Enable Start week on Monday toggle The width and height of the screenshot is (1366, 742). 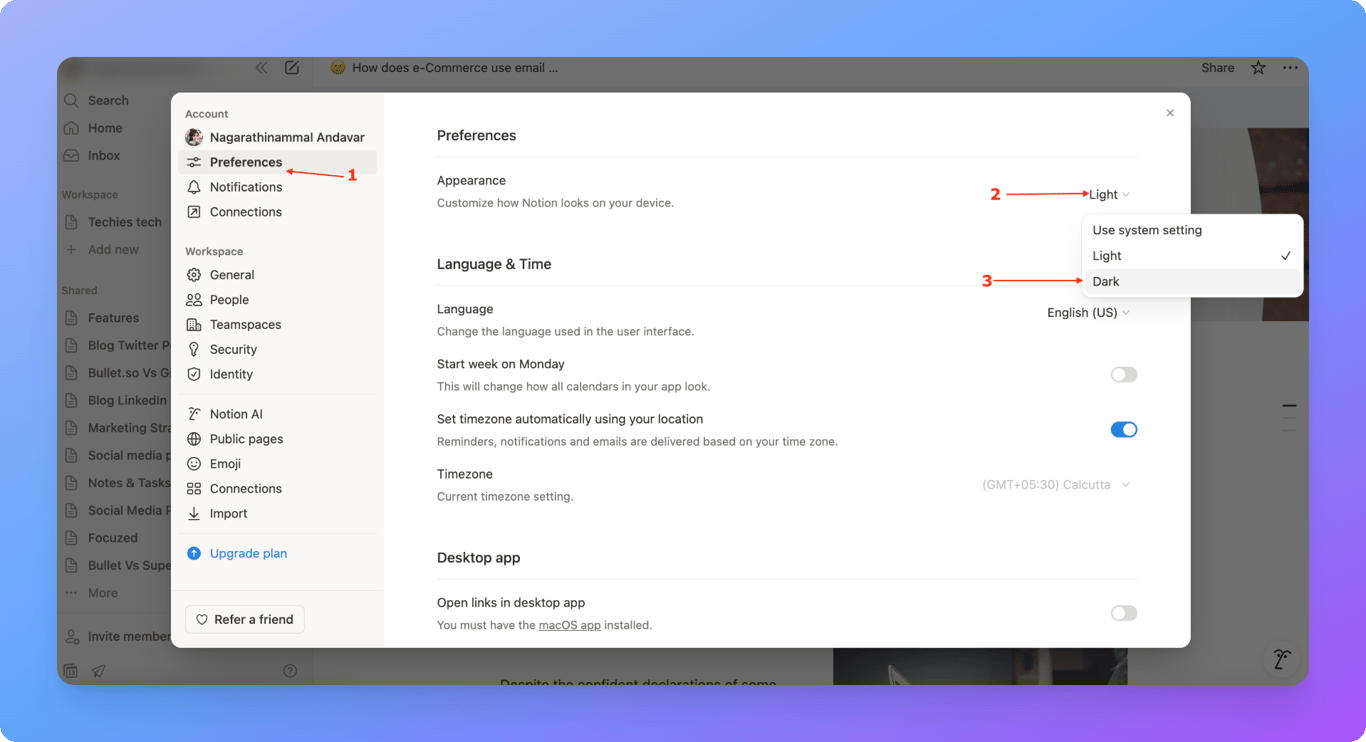[x=1124, y=375]
